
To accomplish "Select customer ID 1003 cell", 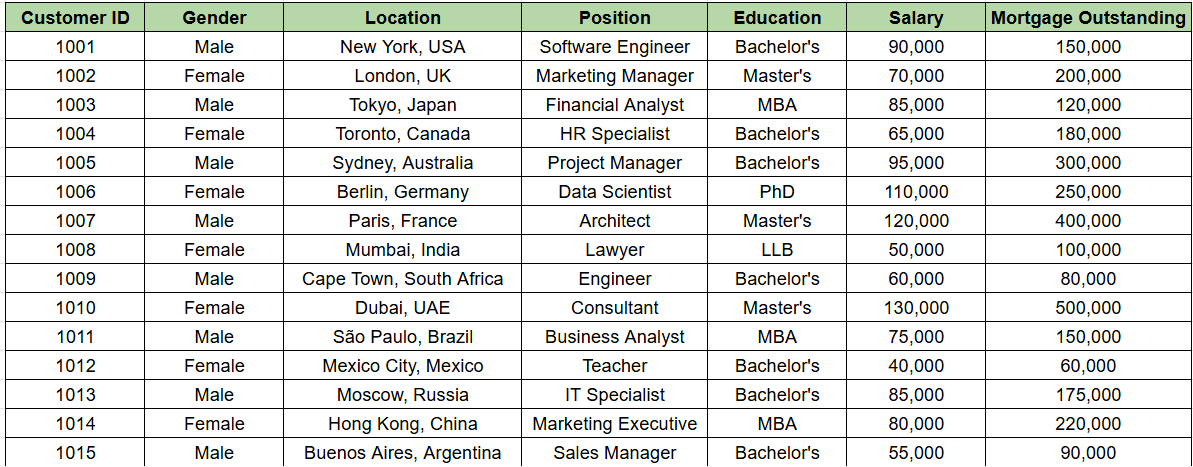I will click(x=75, y=105).
